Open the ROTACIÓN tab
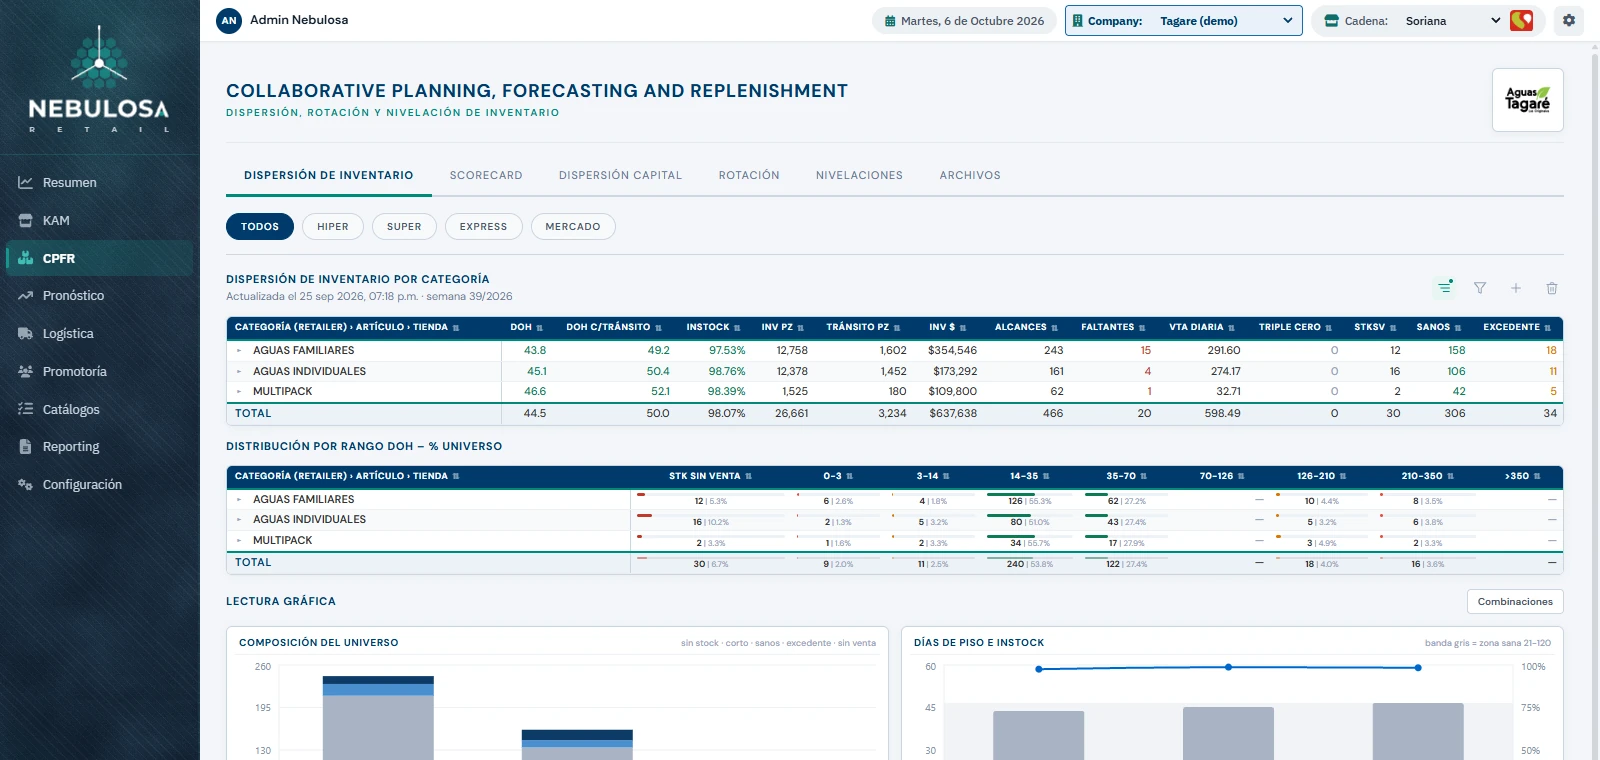The width and height of the screenshot is (1600, 760). 749,176
